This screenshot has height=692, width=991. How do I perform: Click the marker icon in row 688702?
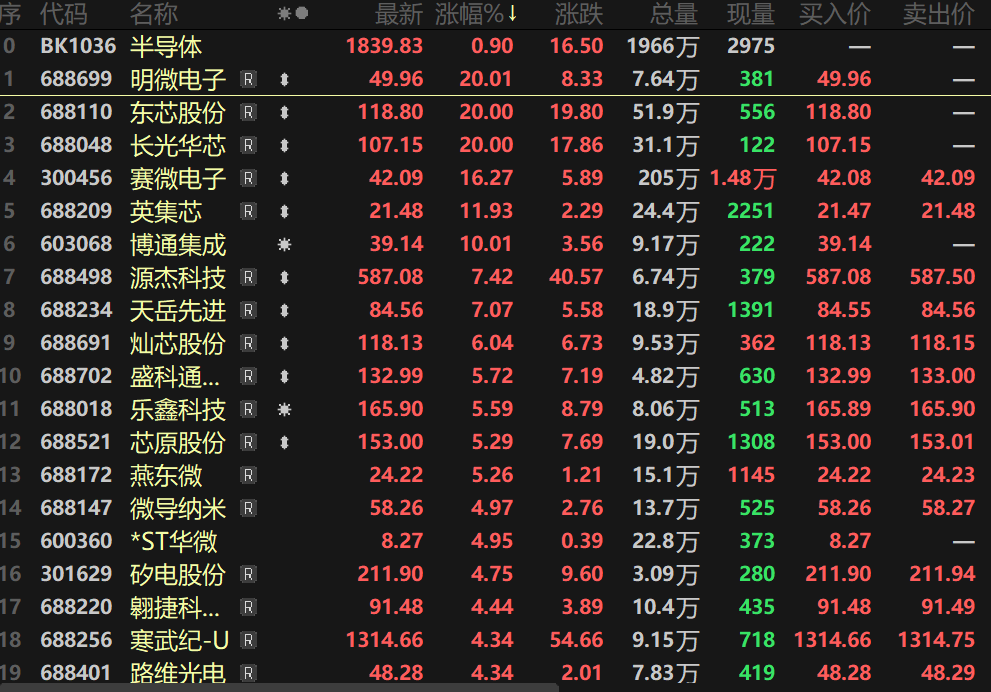click(x=284, y=376)
